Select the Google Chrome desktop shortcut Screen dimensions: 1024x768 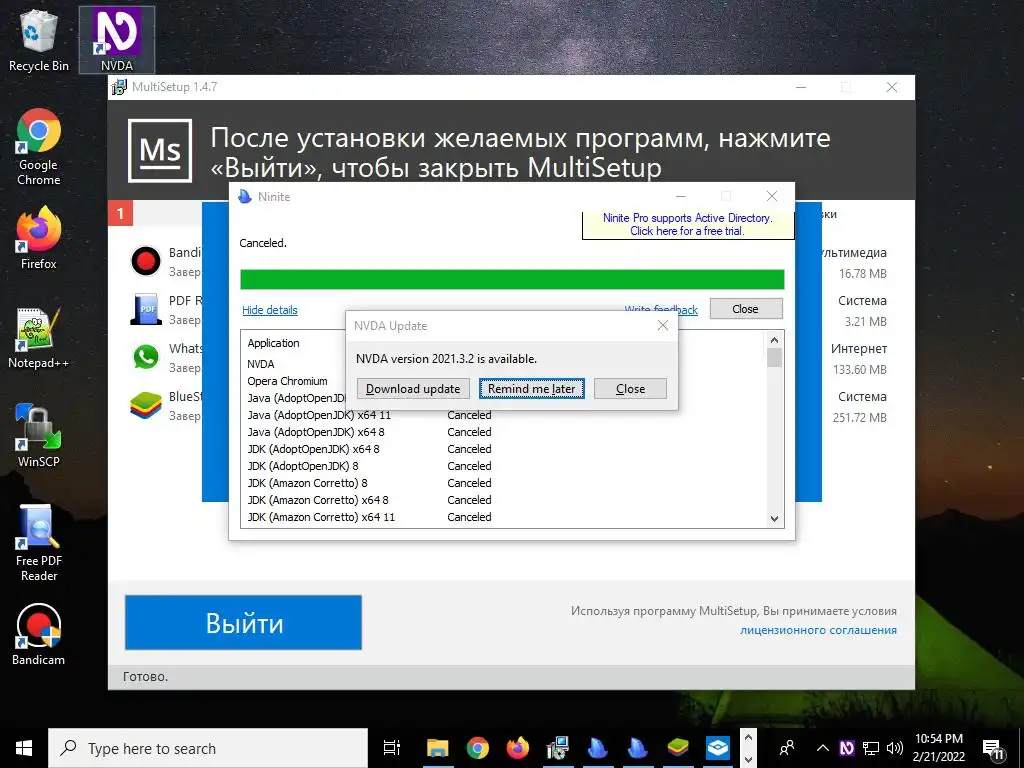pyautogui.click(x=39, y=147)
